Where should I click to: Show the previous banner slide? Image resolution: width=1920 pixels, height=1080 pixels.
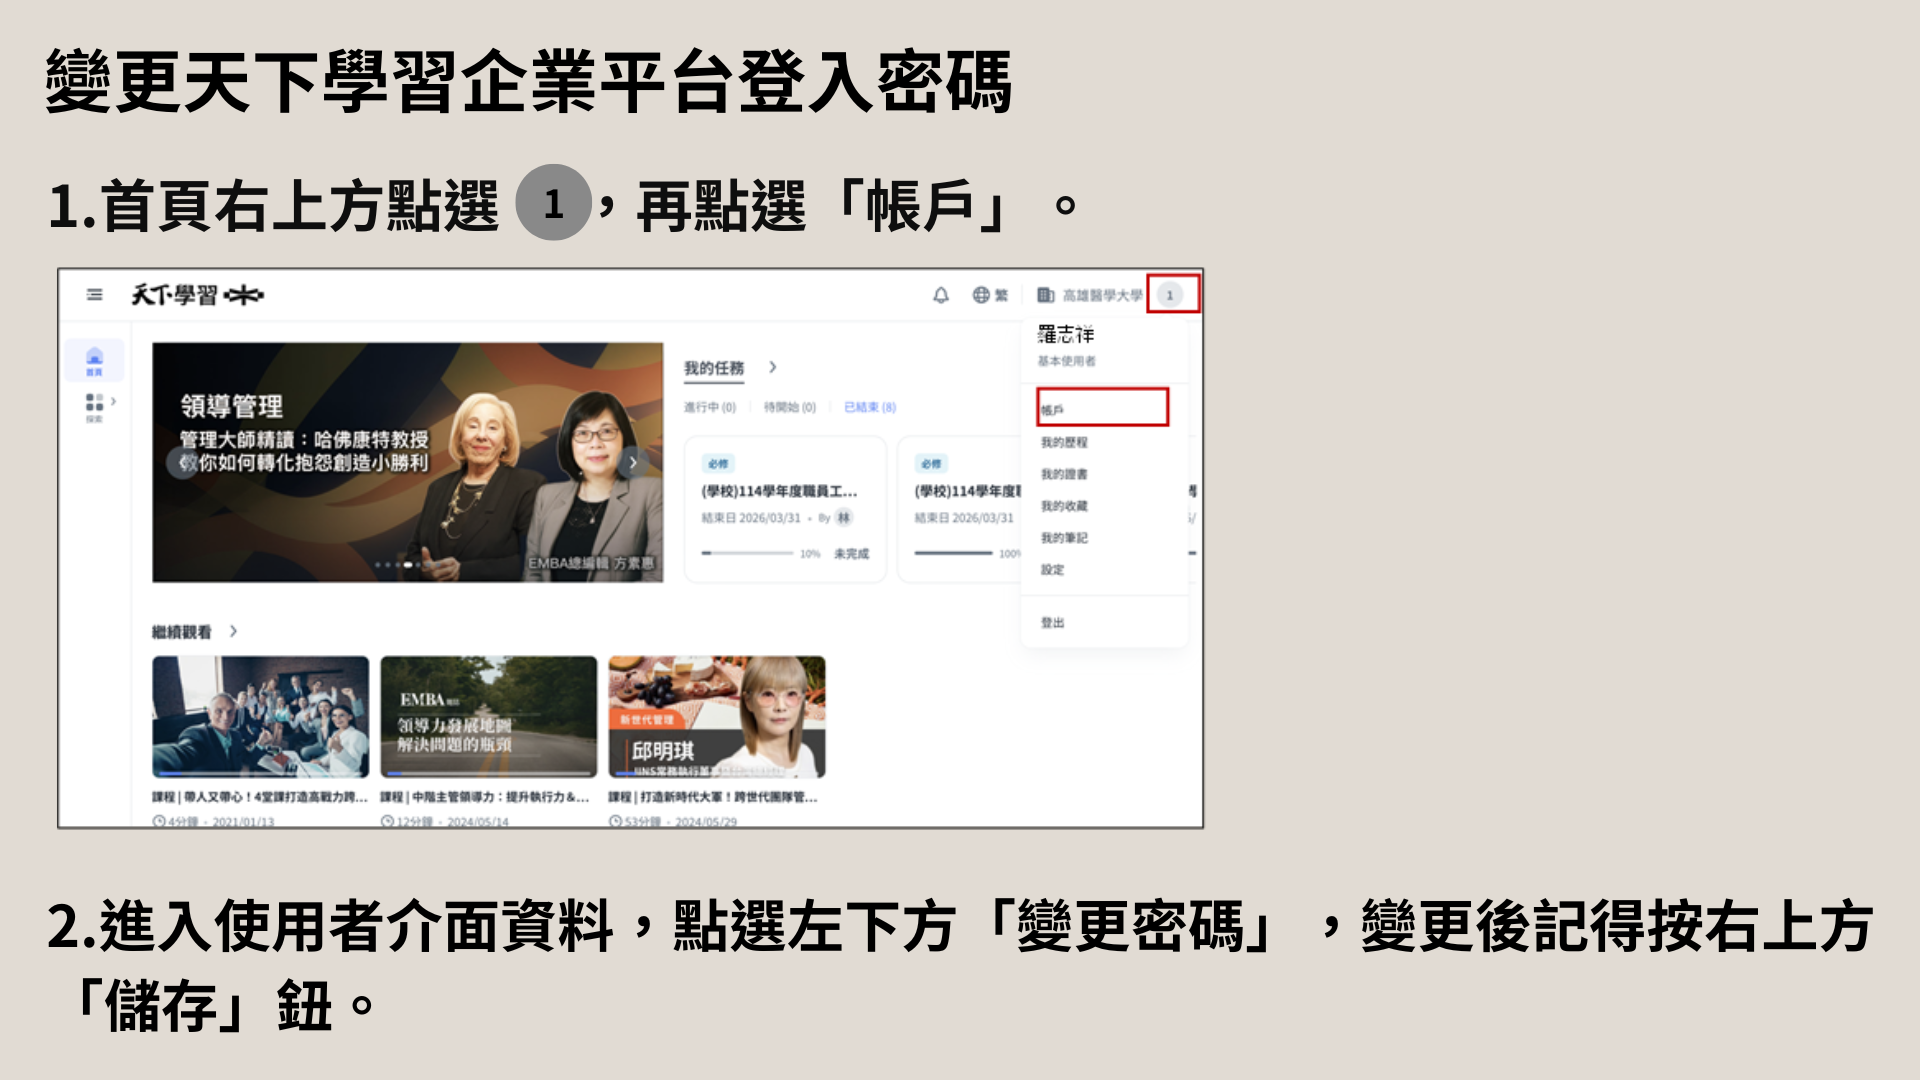(181, 462)
